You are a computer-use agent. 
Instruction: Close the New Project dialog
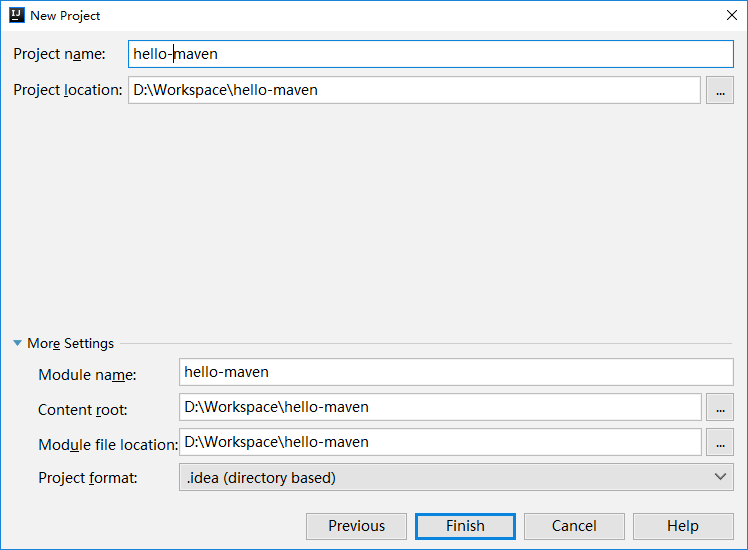[x=732, y=15]
